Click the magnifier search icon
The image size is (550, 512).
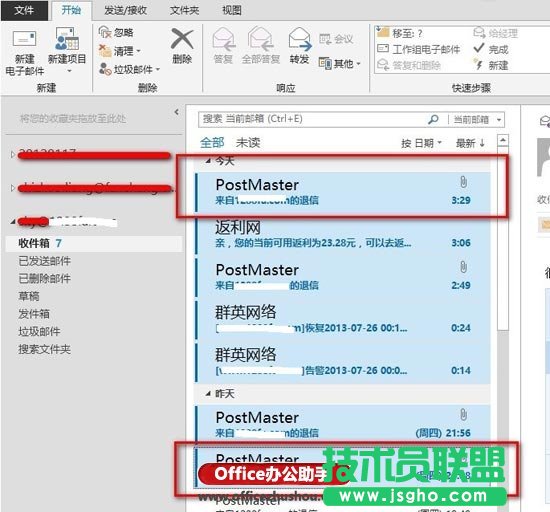[433, 119]
